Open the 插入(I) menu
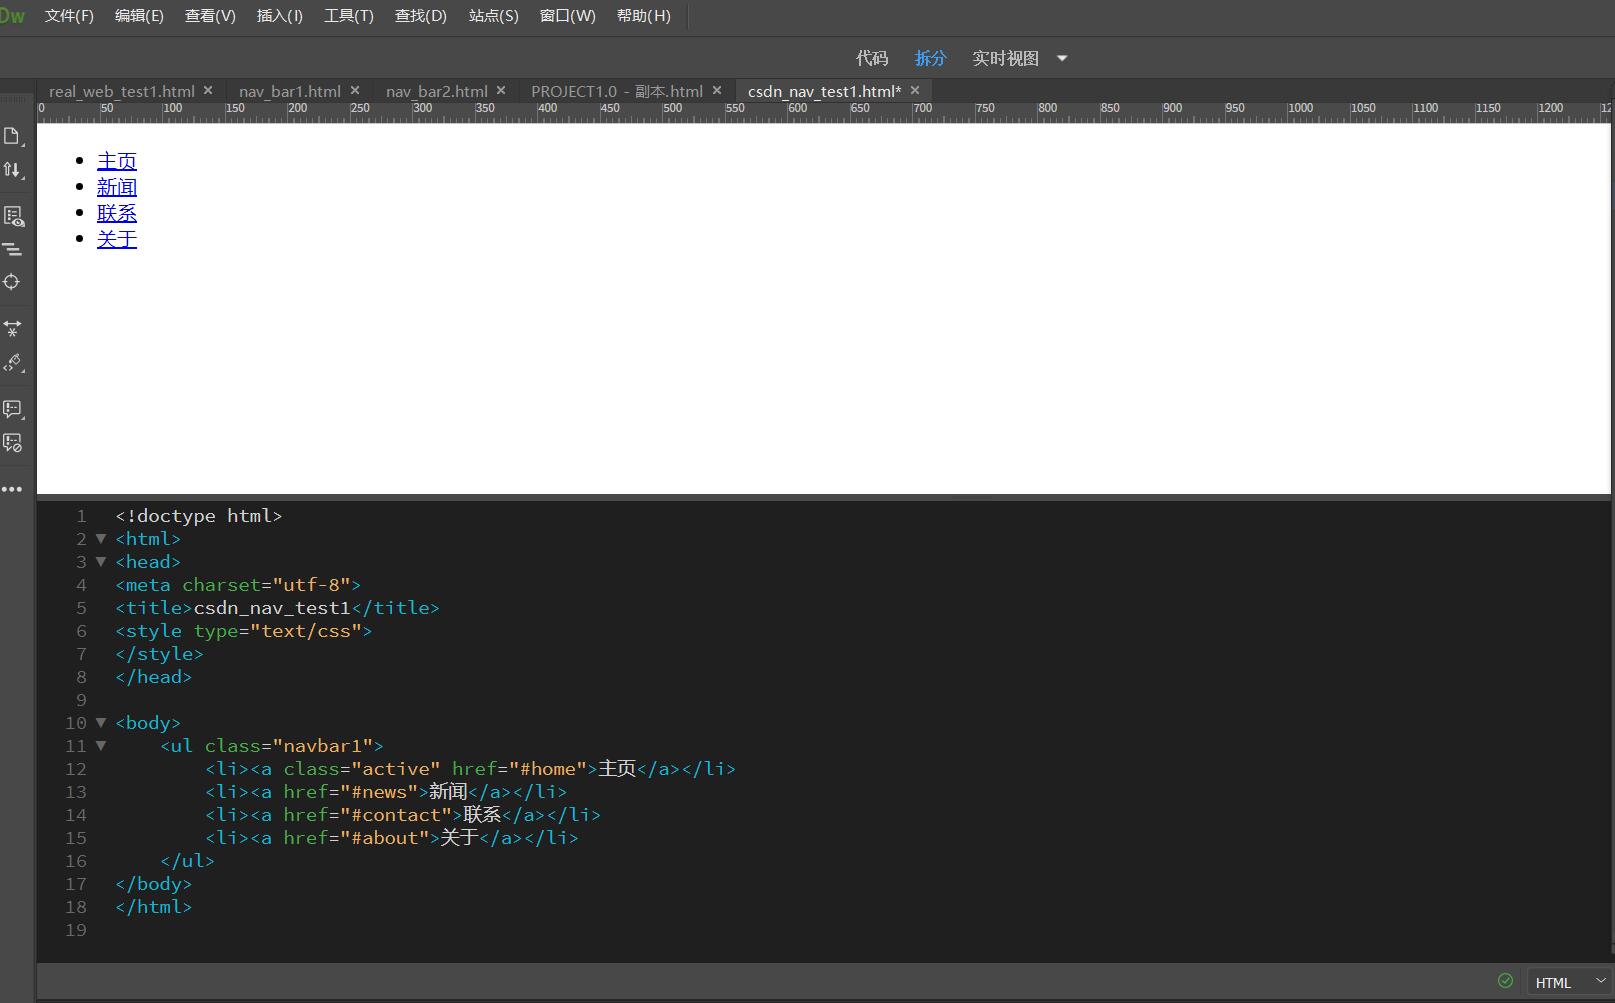Viewport: 1615px width, 1003px height. (x=278, y=15)
